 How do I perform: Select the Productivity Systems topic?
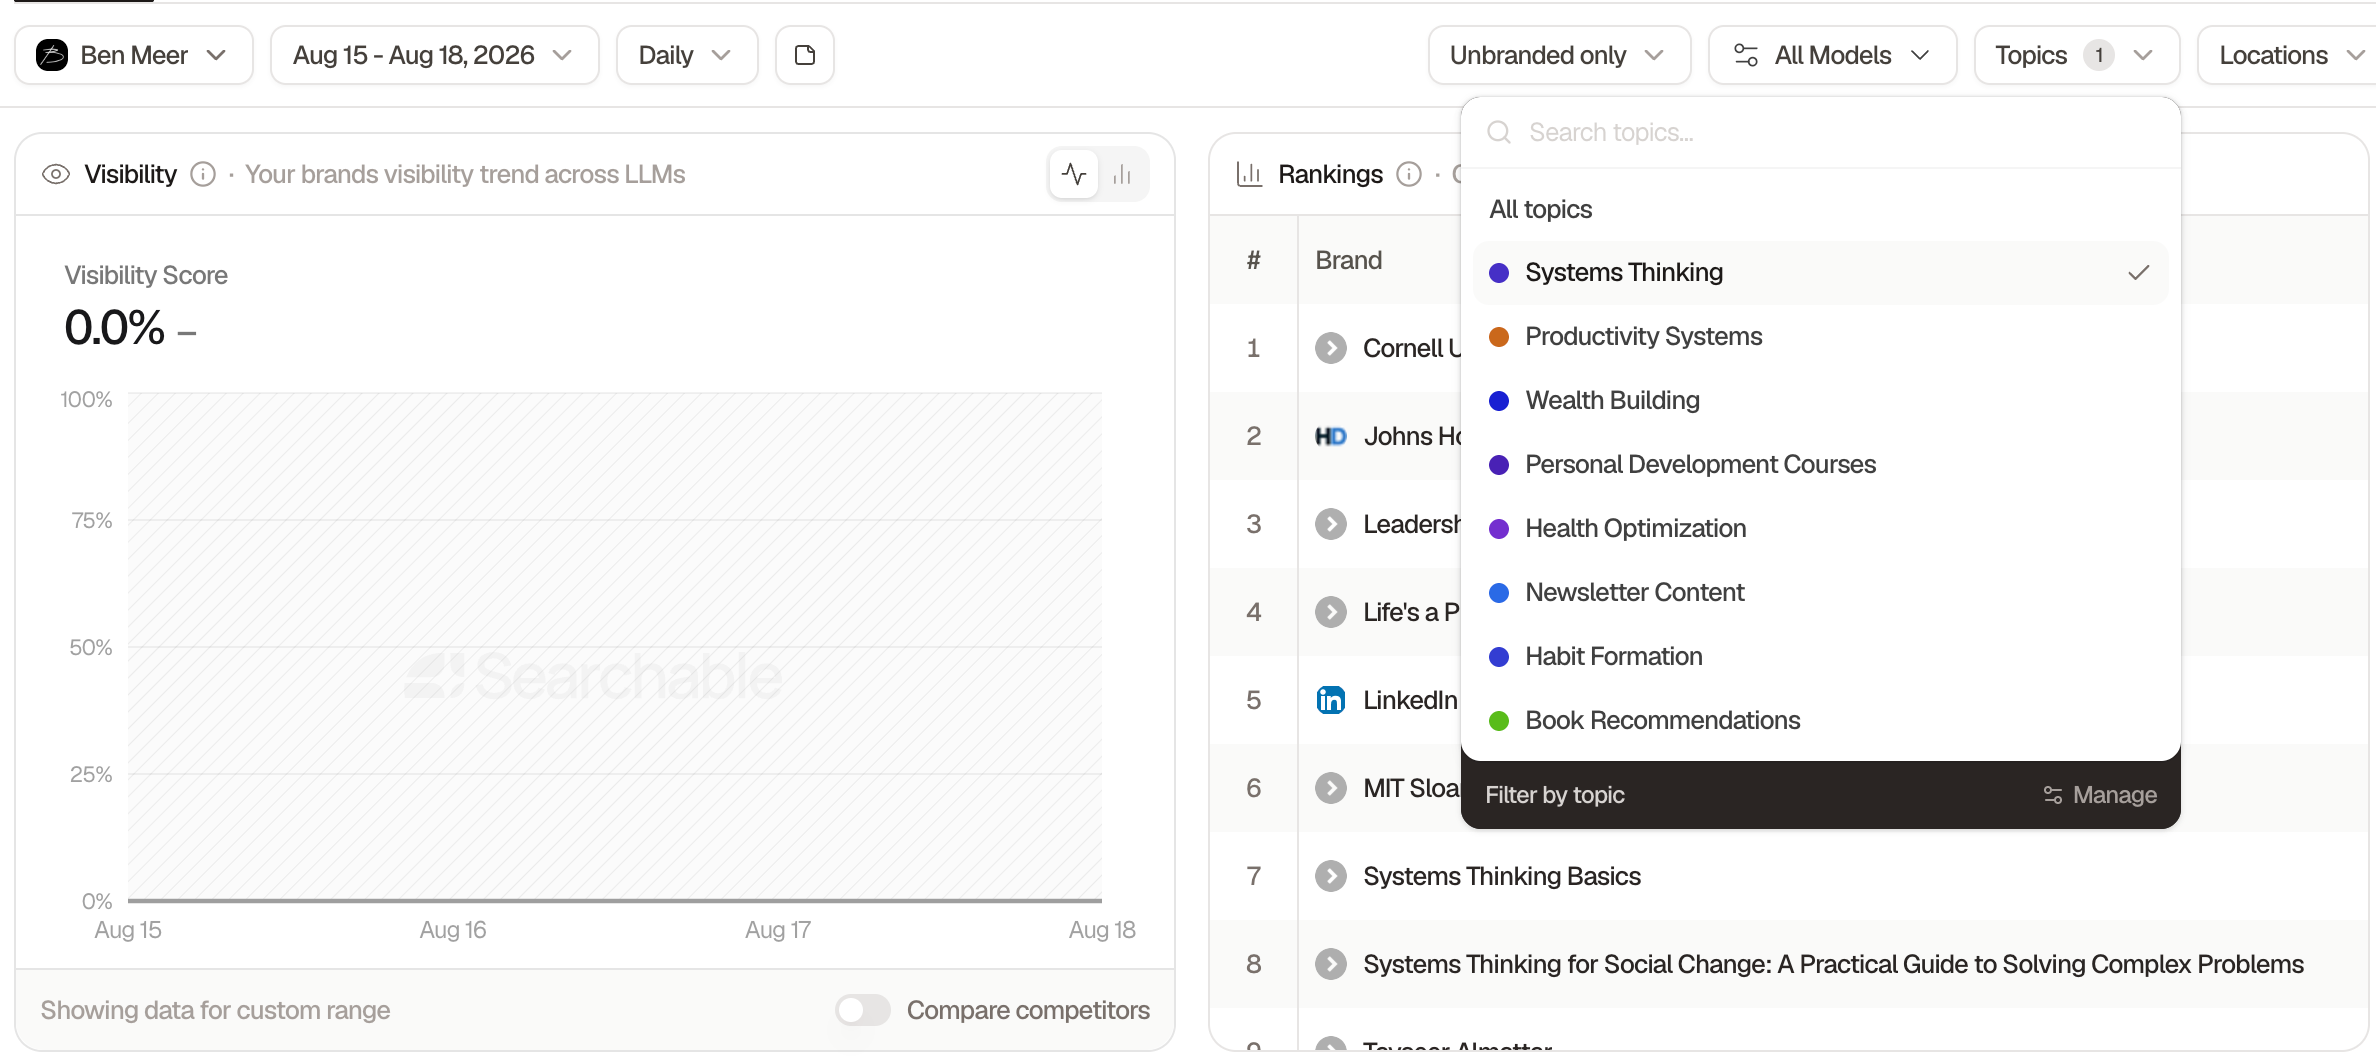tap(1820, 337)
